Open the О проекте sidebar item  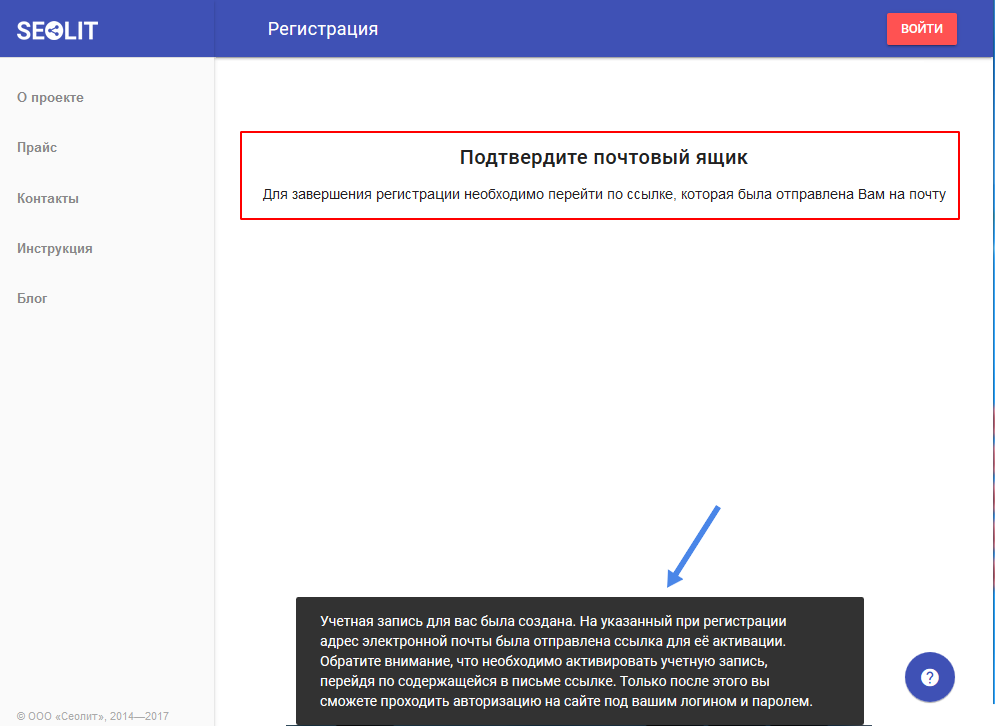pos(50,98)
